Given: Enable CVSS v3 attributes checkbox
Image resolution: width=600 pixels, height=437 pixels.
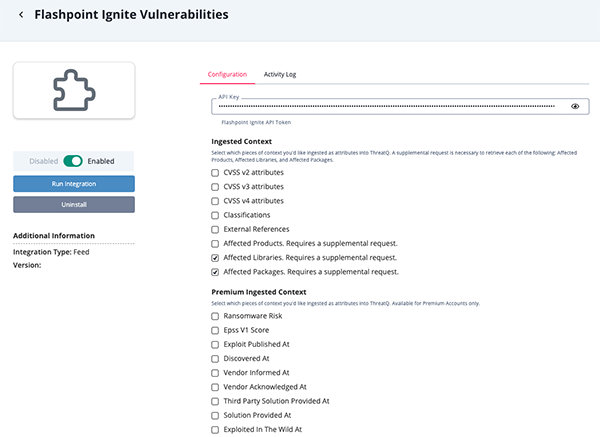Looking at the screenshot, I should [215, 187].
